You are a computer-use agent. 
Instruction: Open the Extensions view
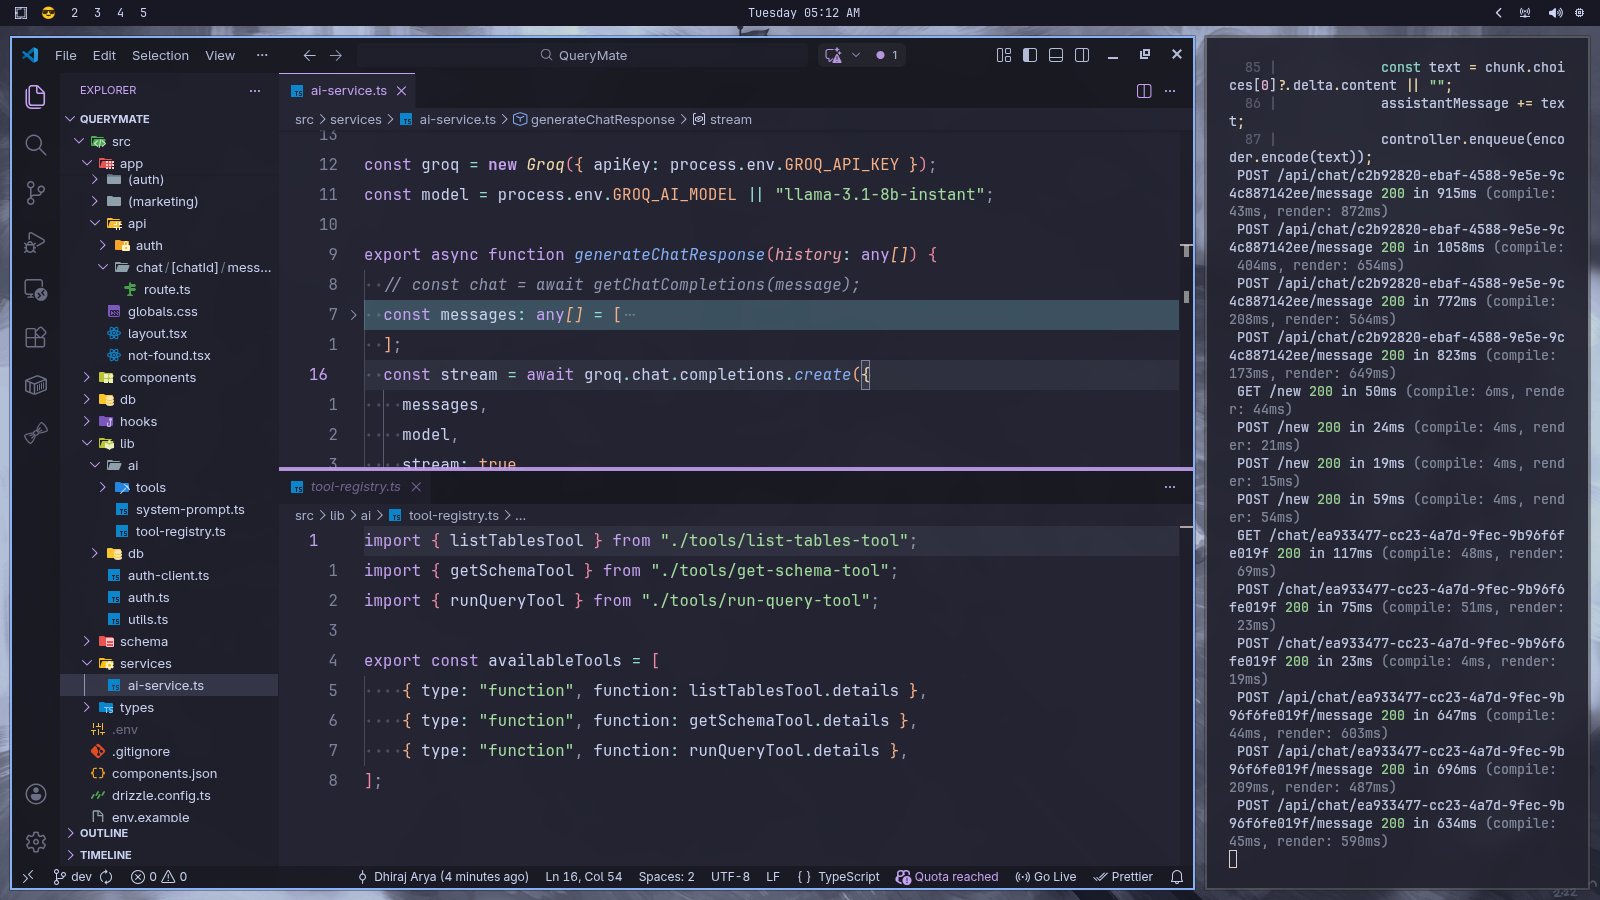[35, 337]
